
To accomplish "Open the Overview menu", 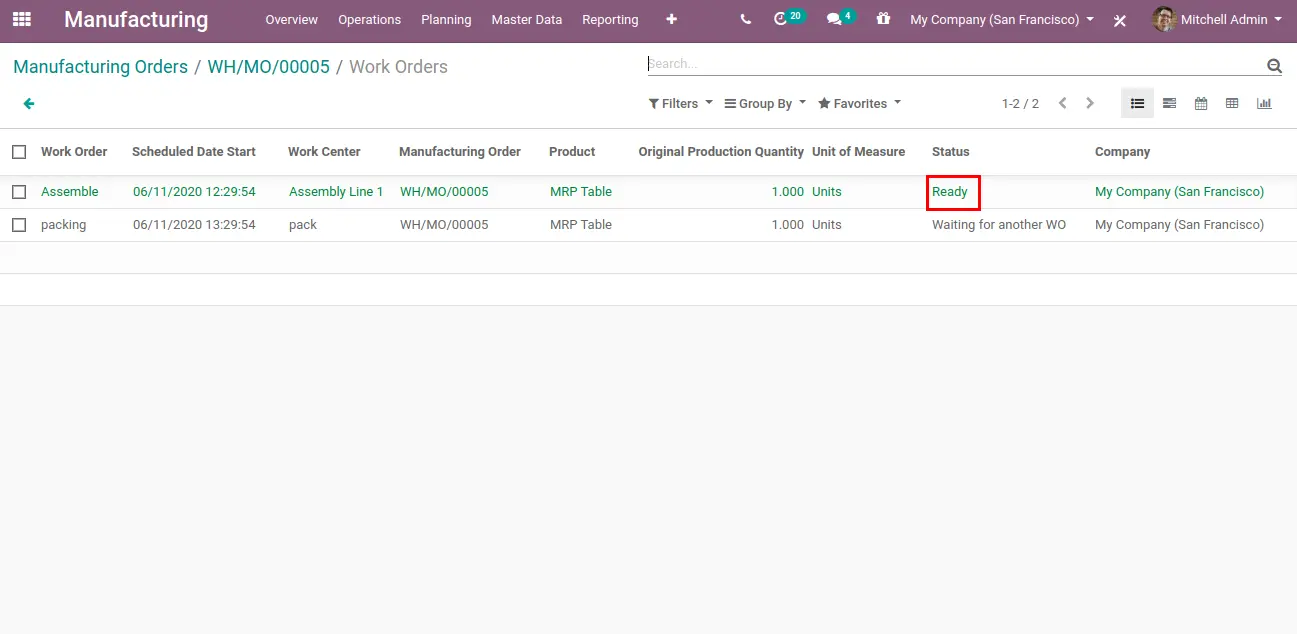I will click(291, 20).
